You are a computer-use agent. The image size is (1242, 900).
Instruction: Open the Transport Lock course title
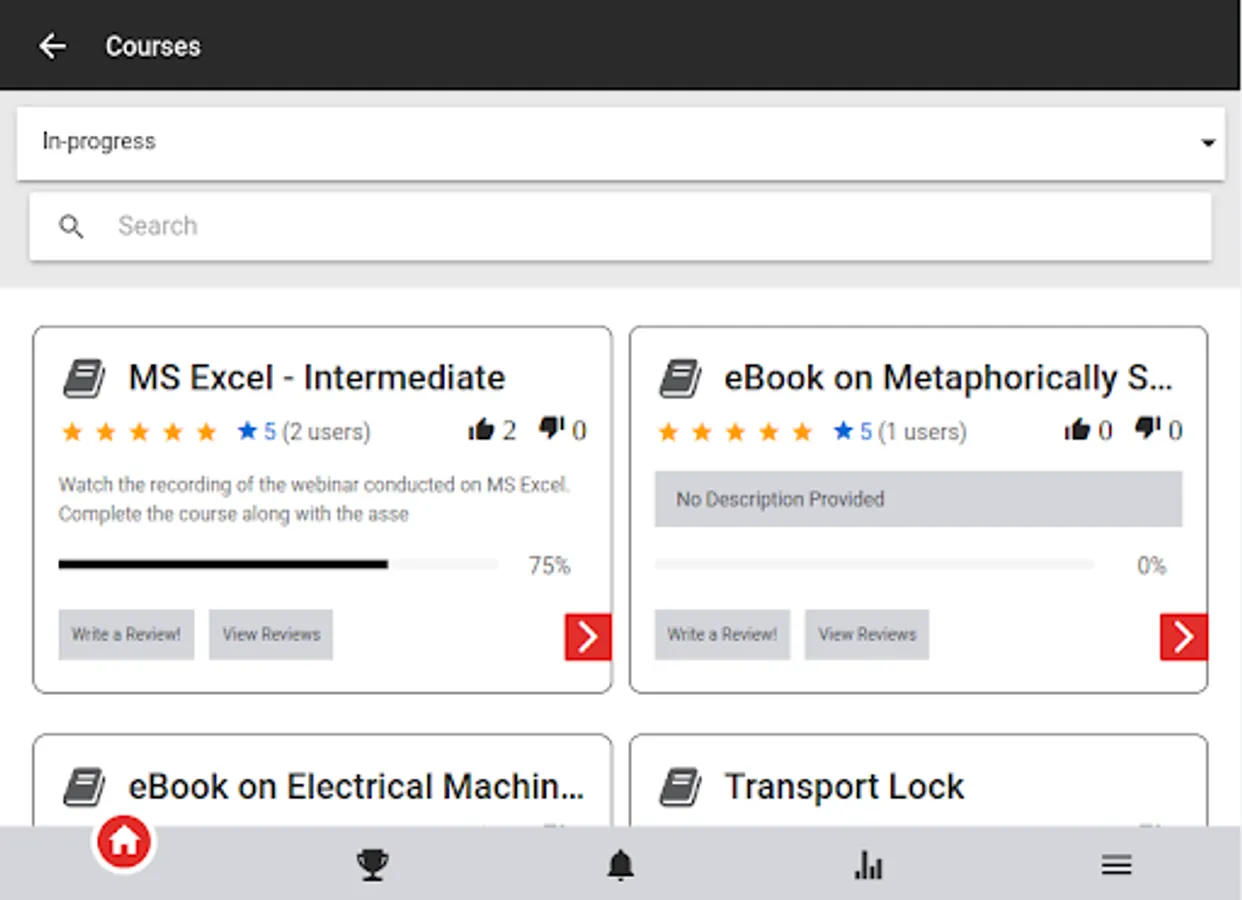point(844,787)
